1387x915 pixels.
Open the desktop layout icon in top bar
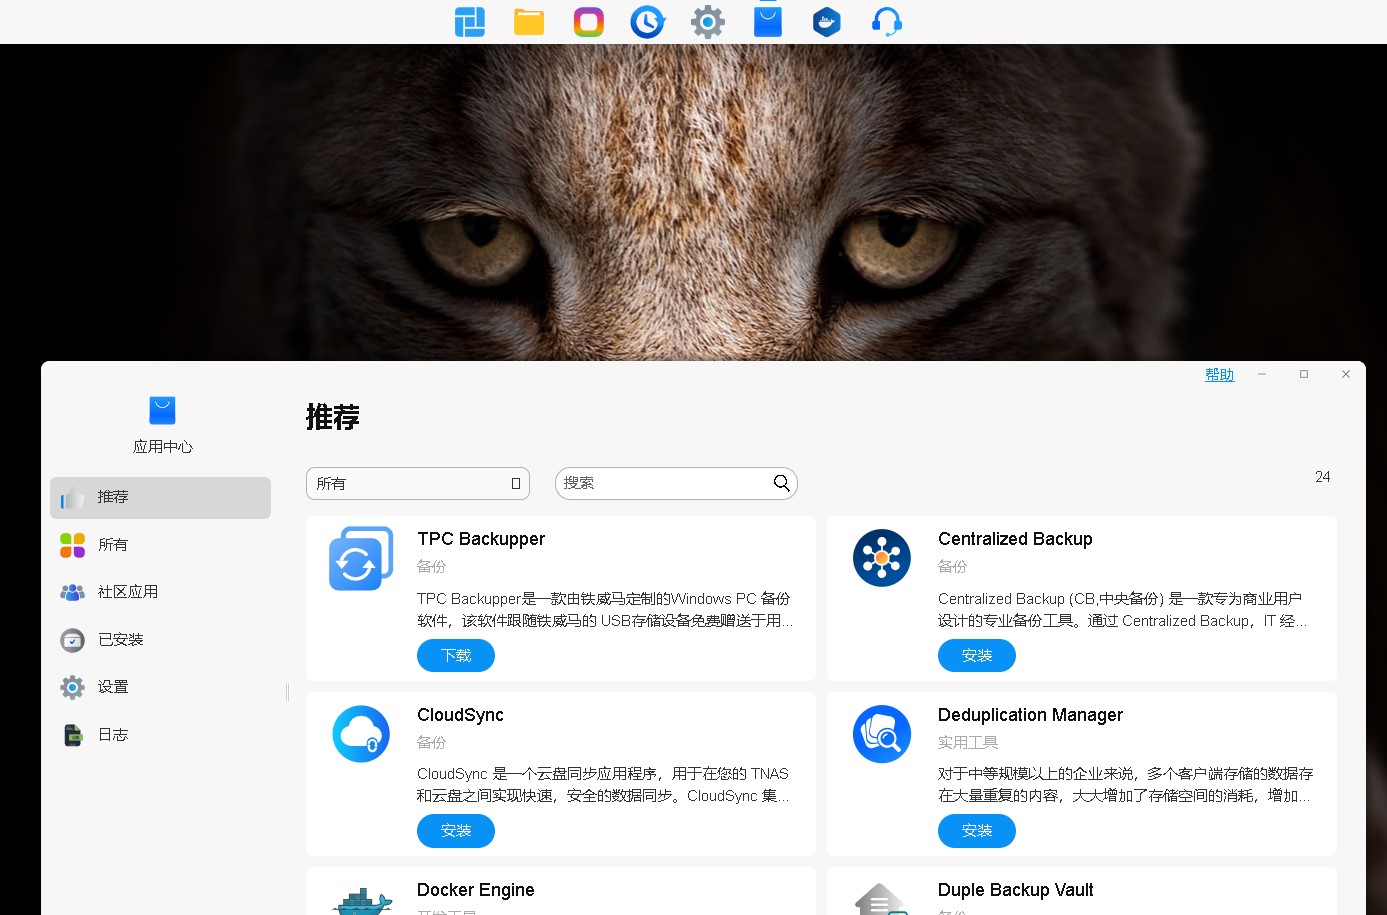469,22
